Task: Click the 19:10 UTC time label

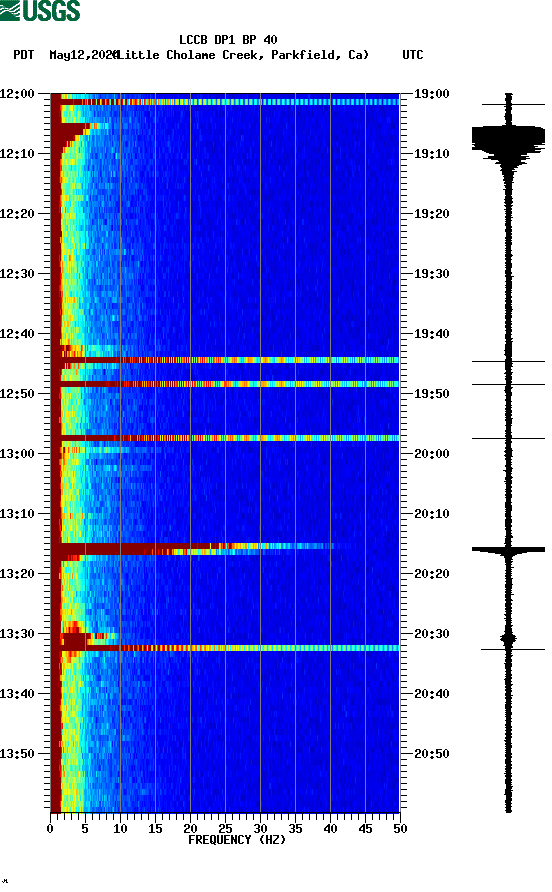Action: pyautogui.click(x=431, y=154)
